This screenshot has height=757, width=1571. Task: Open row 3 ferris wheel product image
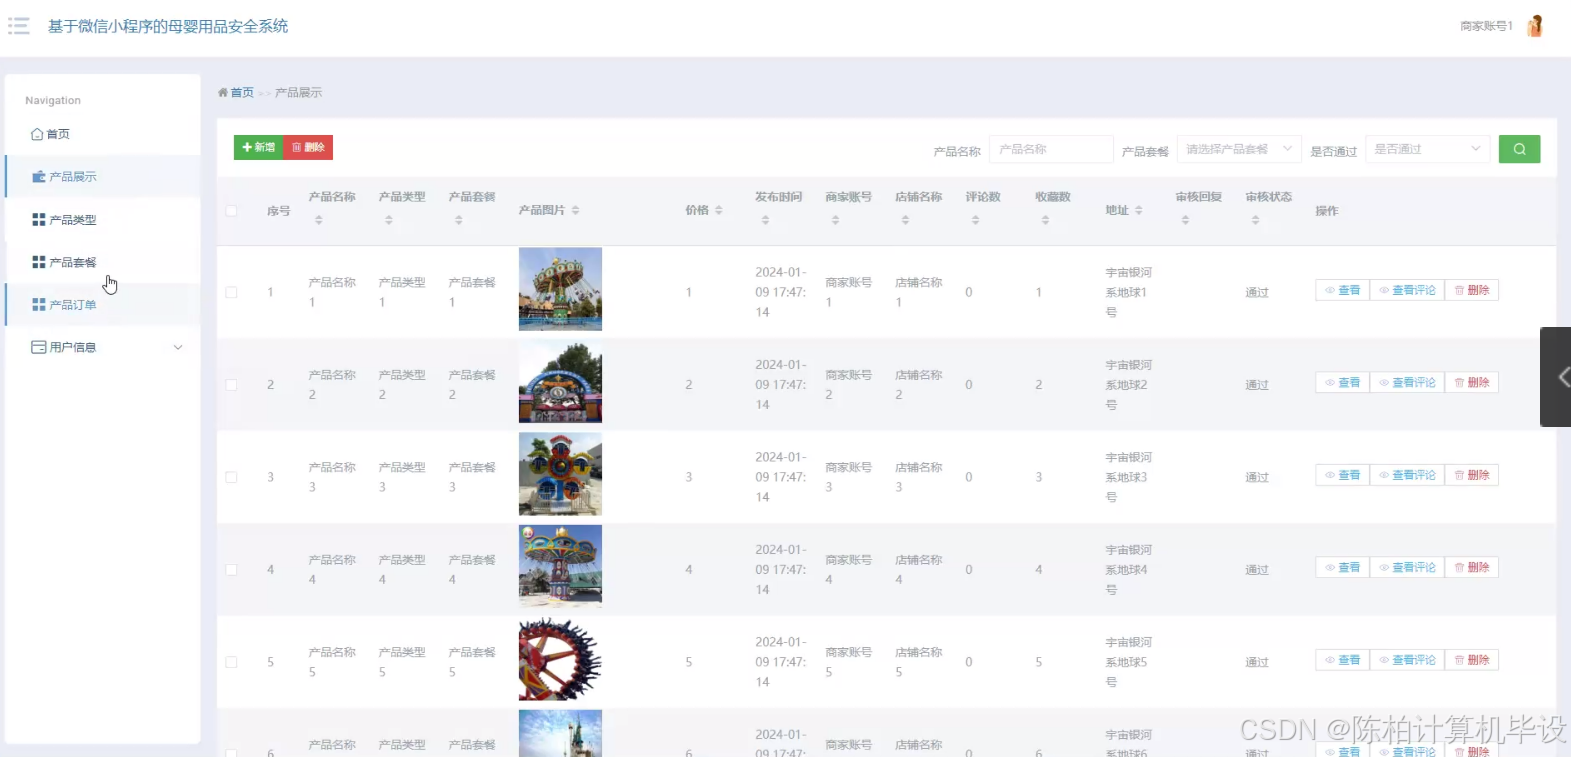pyautogui.click(x=560, y=474)
